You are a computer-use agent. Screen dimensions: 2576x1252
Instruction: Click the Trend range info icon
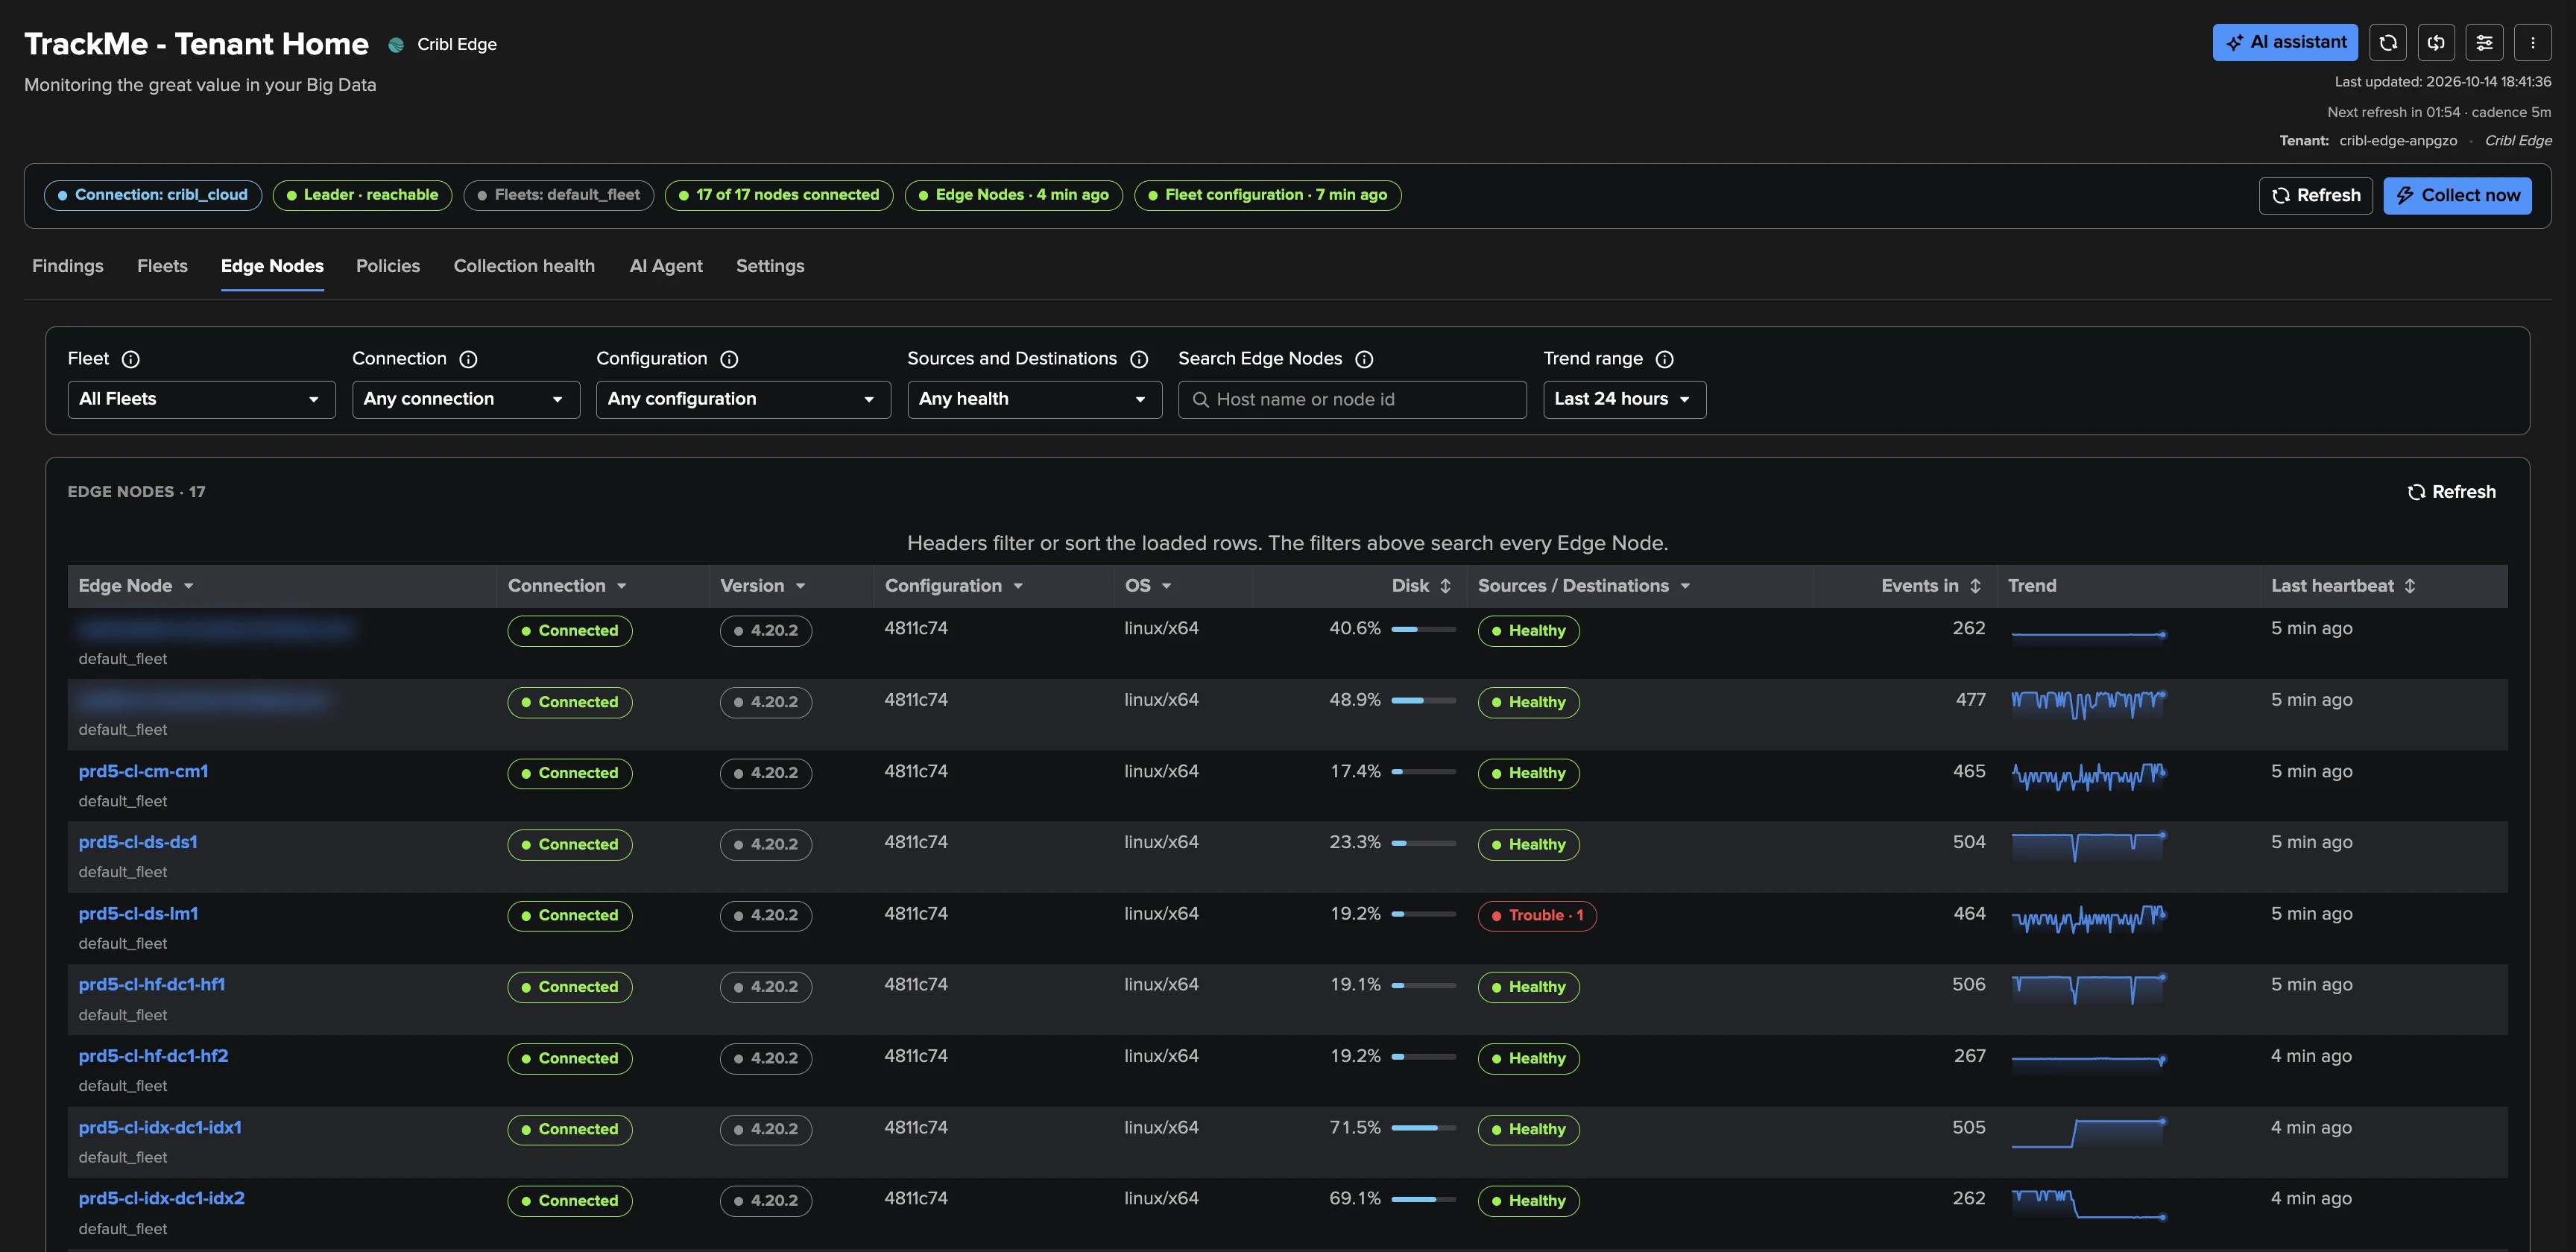[1665, 359]
